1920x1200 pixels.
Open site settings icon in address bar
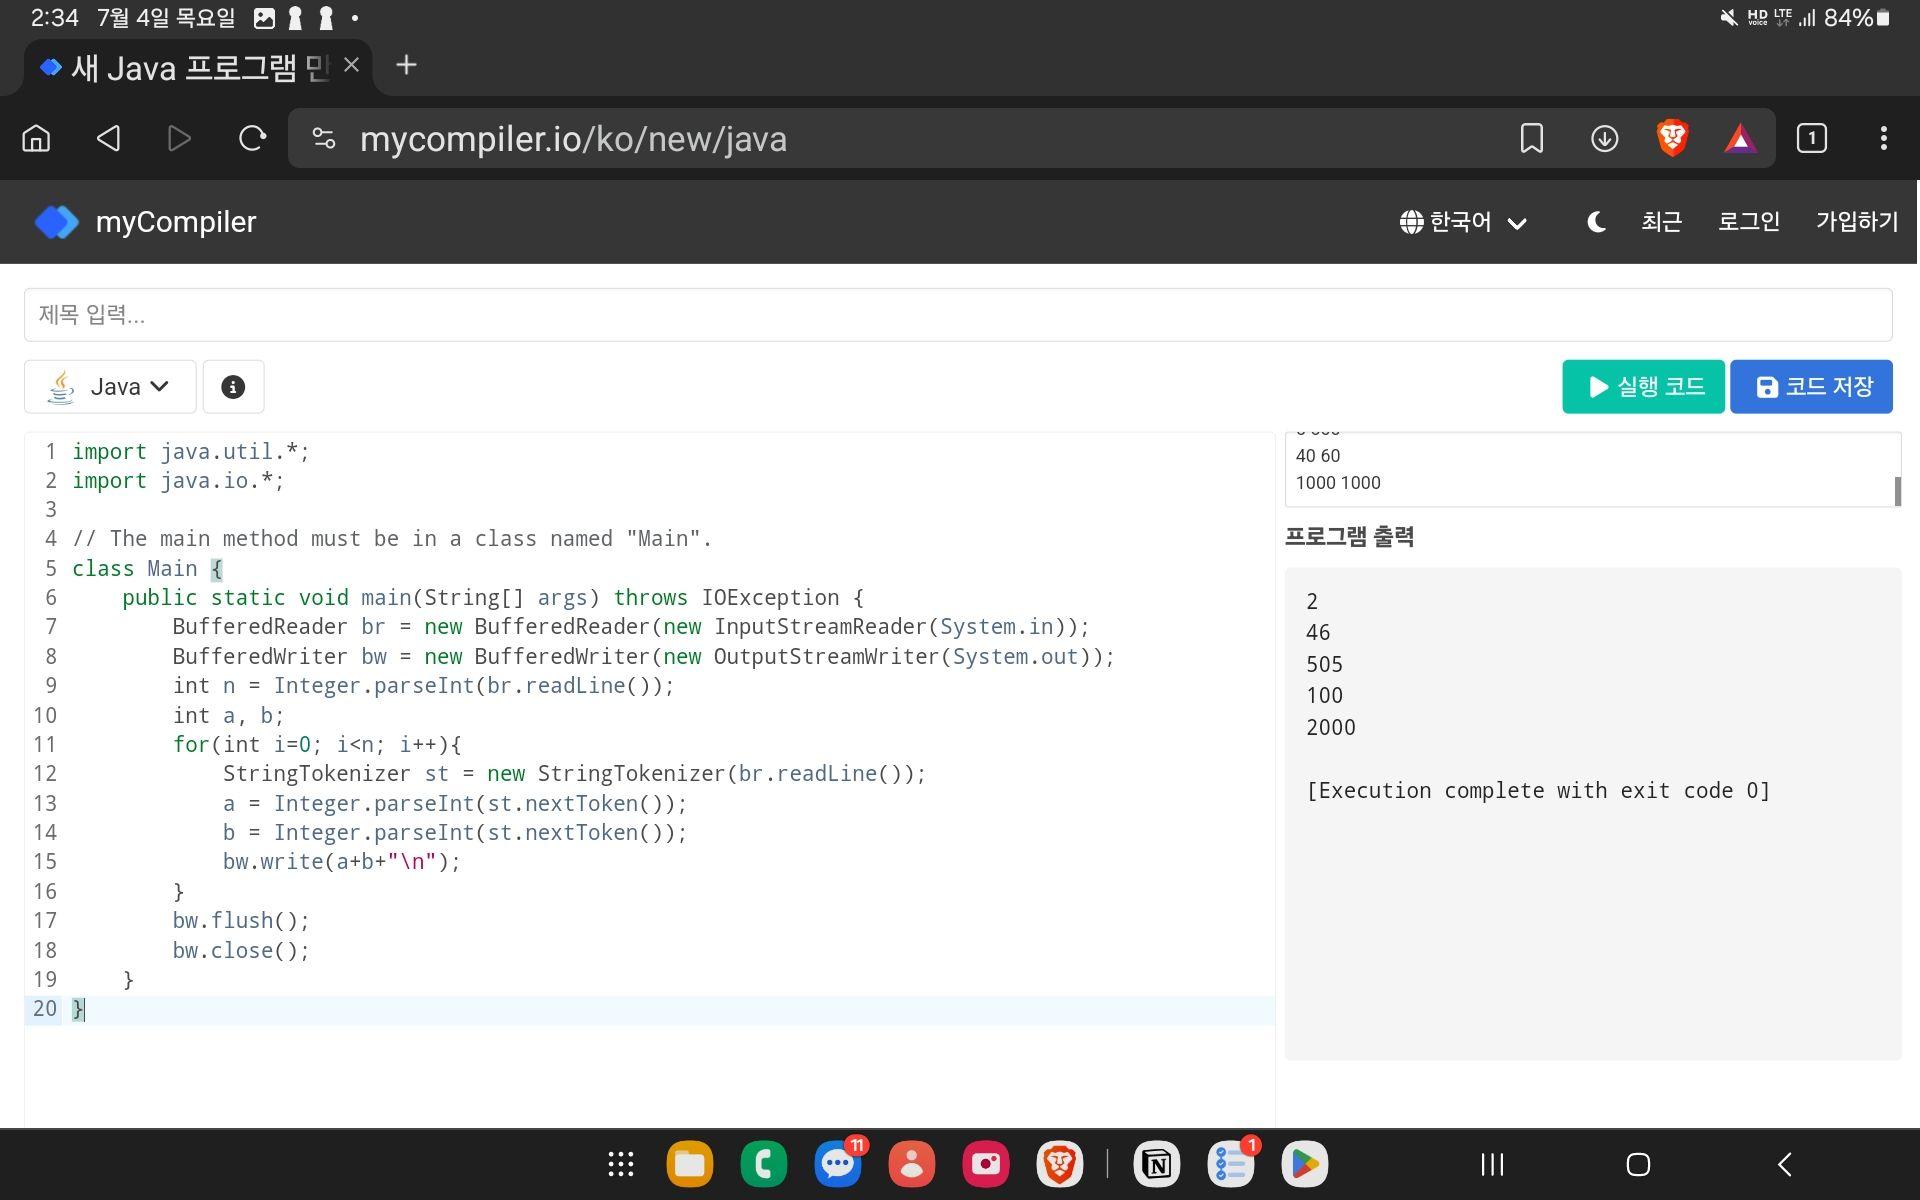[323, 138]
